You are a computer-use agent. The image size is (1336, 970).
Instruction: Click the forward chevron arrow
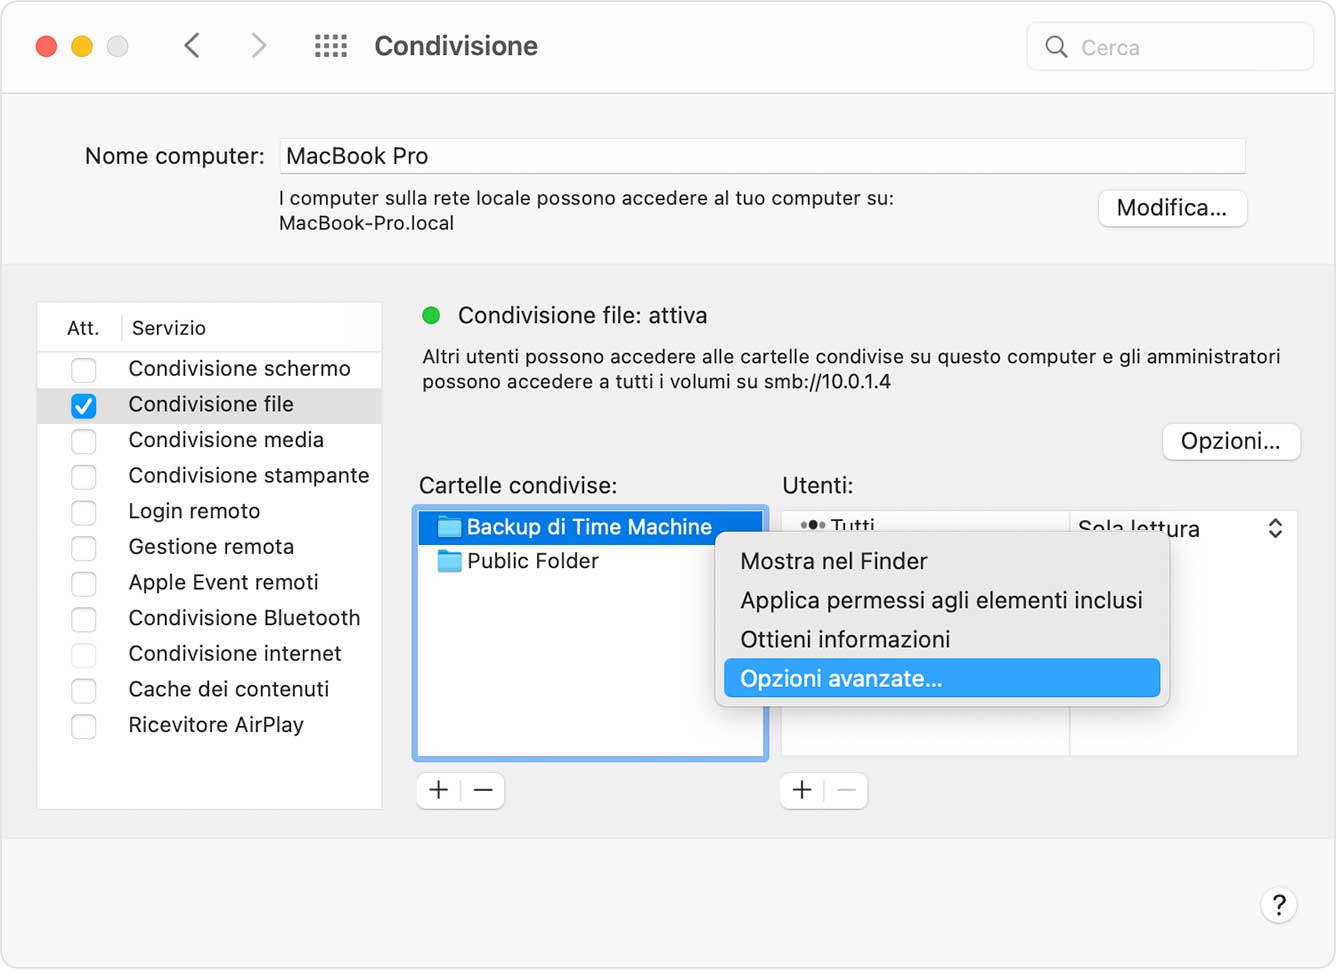tap(258, 46)
